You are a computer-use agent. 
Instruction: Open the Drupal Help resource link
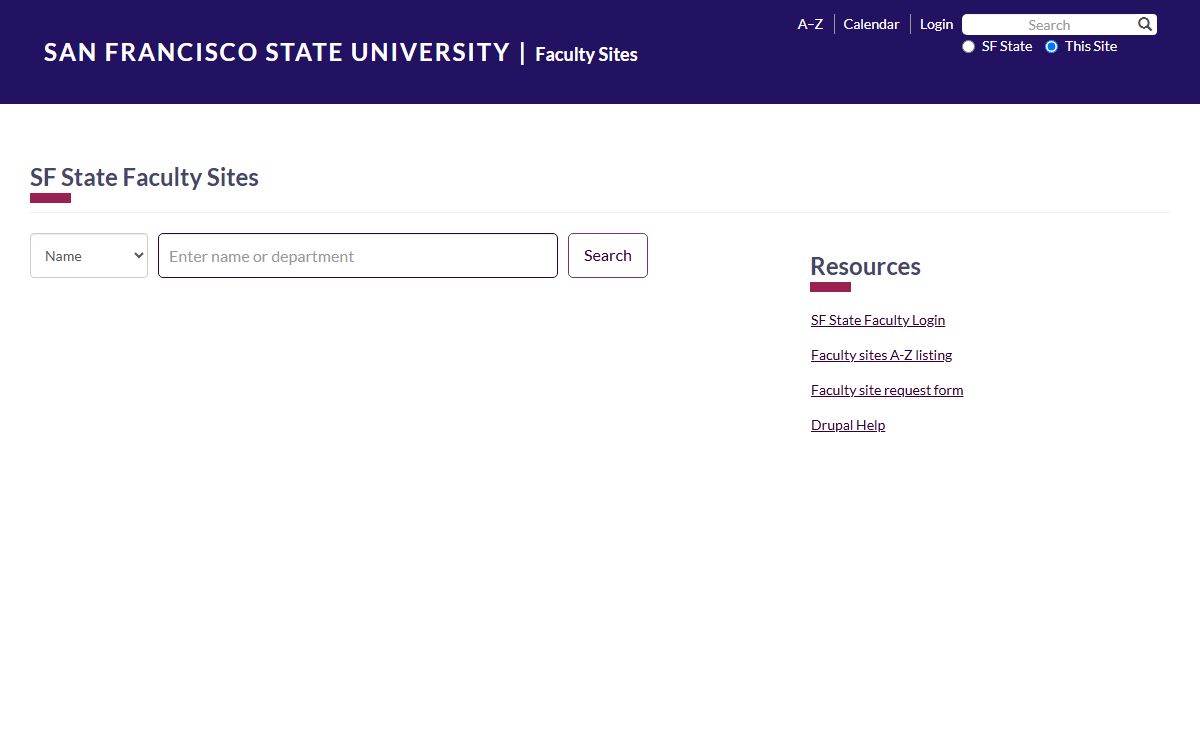(x=848, y=425)
